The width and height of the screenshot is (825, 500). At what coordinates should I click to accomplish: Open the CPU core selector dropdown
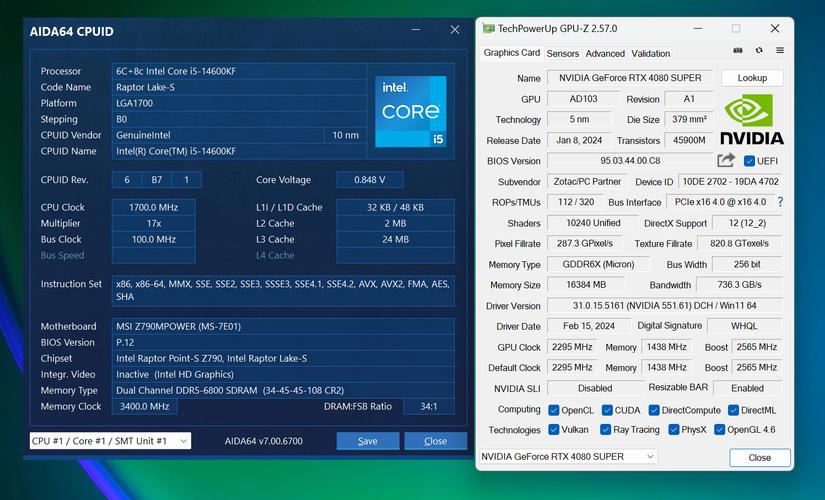tap(110, 441)
